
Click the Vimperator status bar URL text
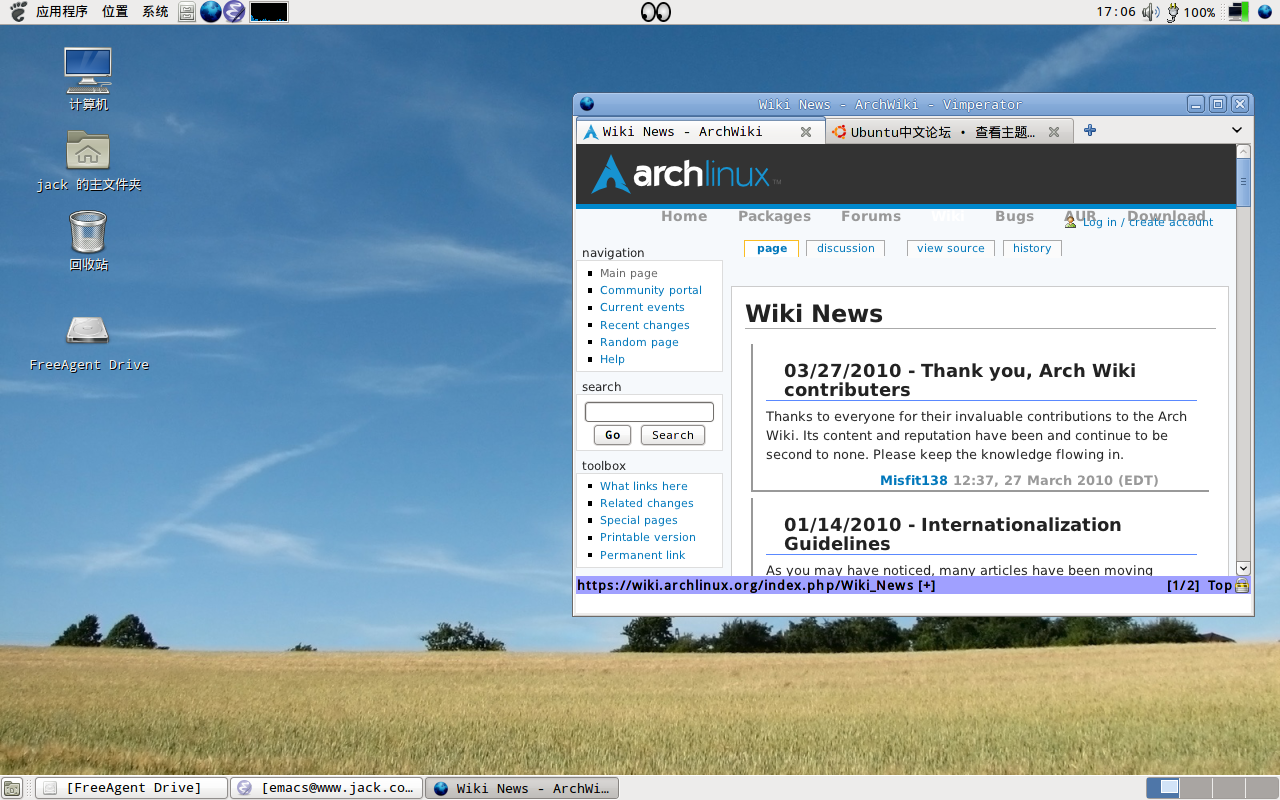pos(756,586)
